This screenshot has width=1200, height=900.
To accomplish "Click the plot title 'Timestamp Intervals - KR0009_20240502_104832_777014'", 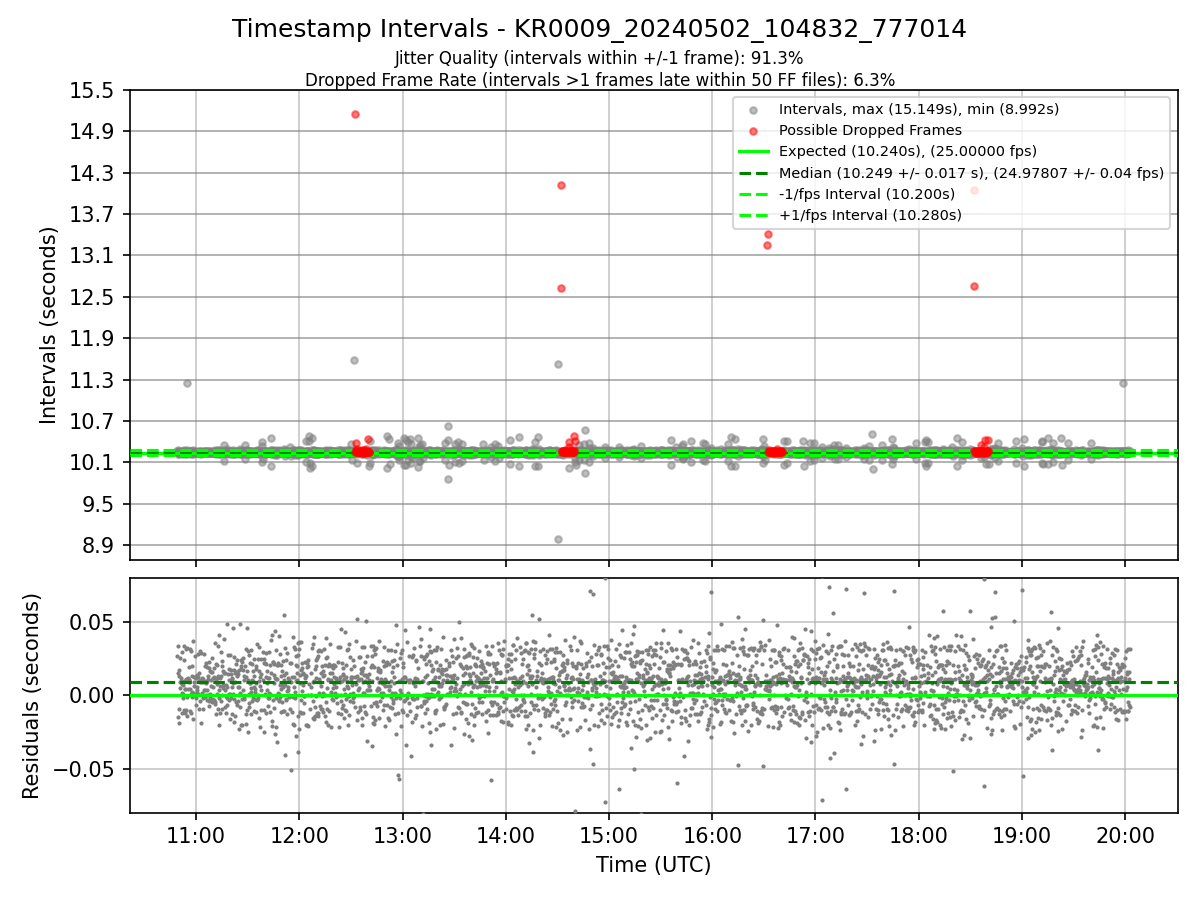I will point(599,29).
